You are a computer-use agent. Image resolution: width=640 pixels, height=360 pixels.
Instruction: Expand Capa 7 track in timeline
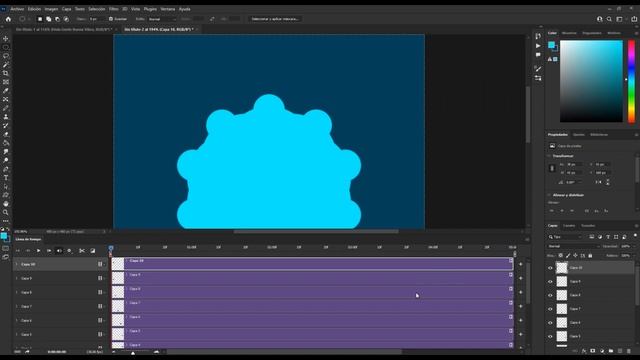pyautogui.click(x=17, y=306)
